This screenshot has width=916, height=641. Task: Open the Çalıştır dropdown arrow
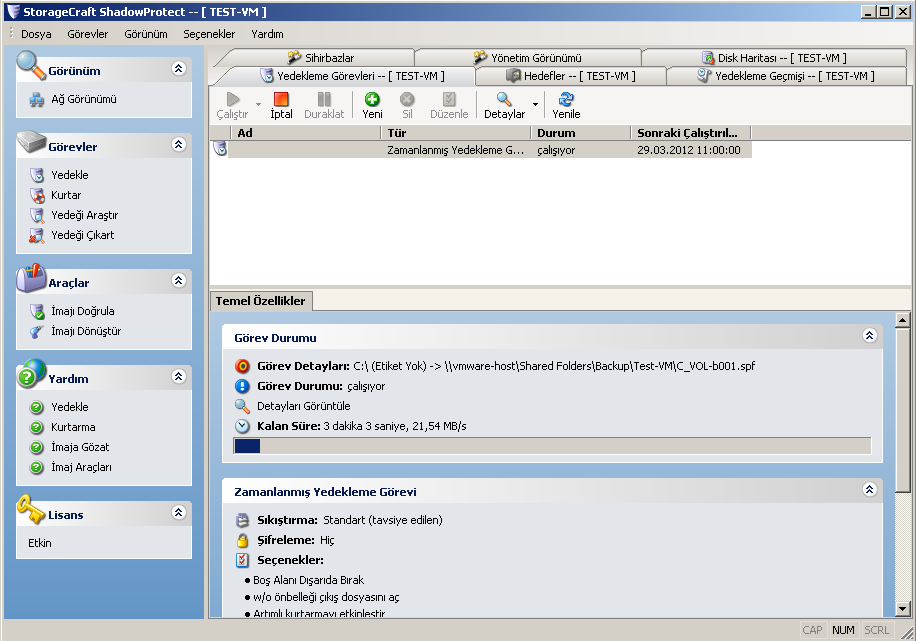pyautogui.click(x=258, y=105)
